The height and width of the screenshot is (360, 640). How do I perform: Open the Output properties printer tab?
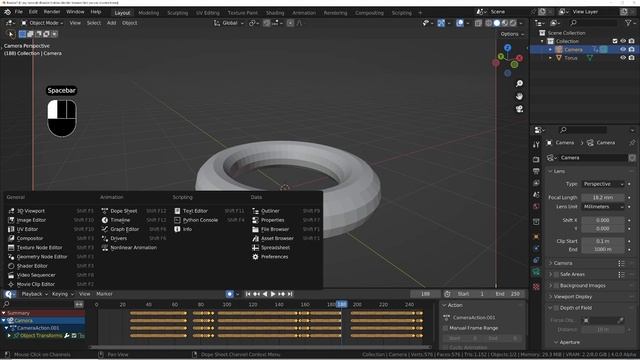coord(536,171)
